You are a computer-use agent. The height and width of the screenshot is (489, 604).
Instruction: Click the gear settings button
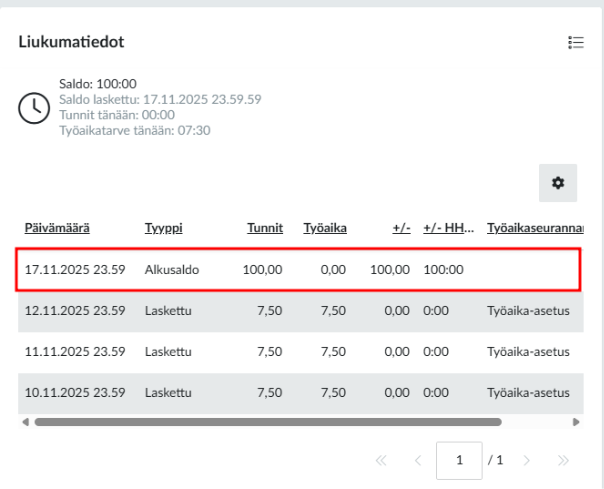pyautogui.click(x=558, y=182)
